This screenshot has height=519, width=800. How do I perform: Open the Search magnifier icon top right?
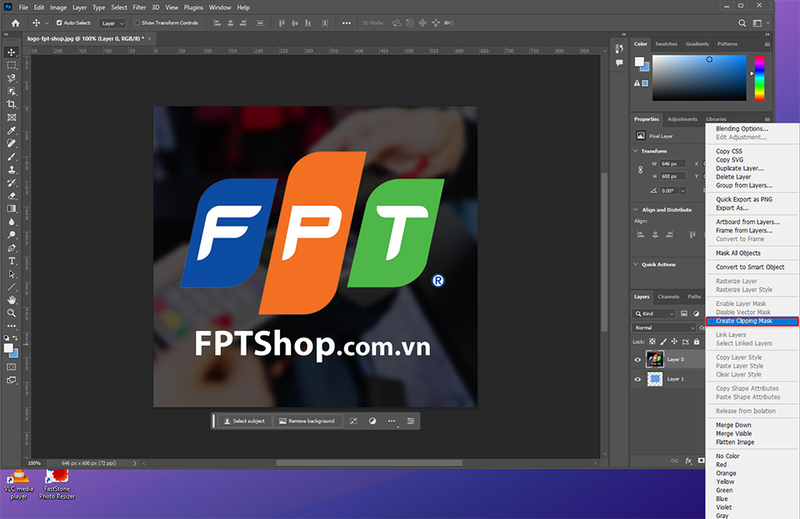pos(742,23)
